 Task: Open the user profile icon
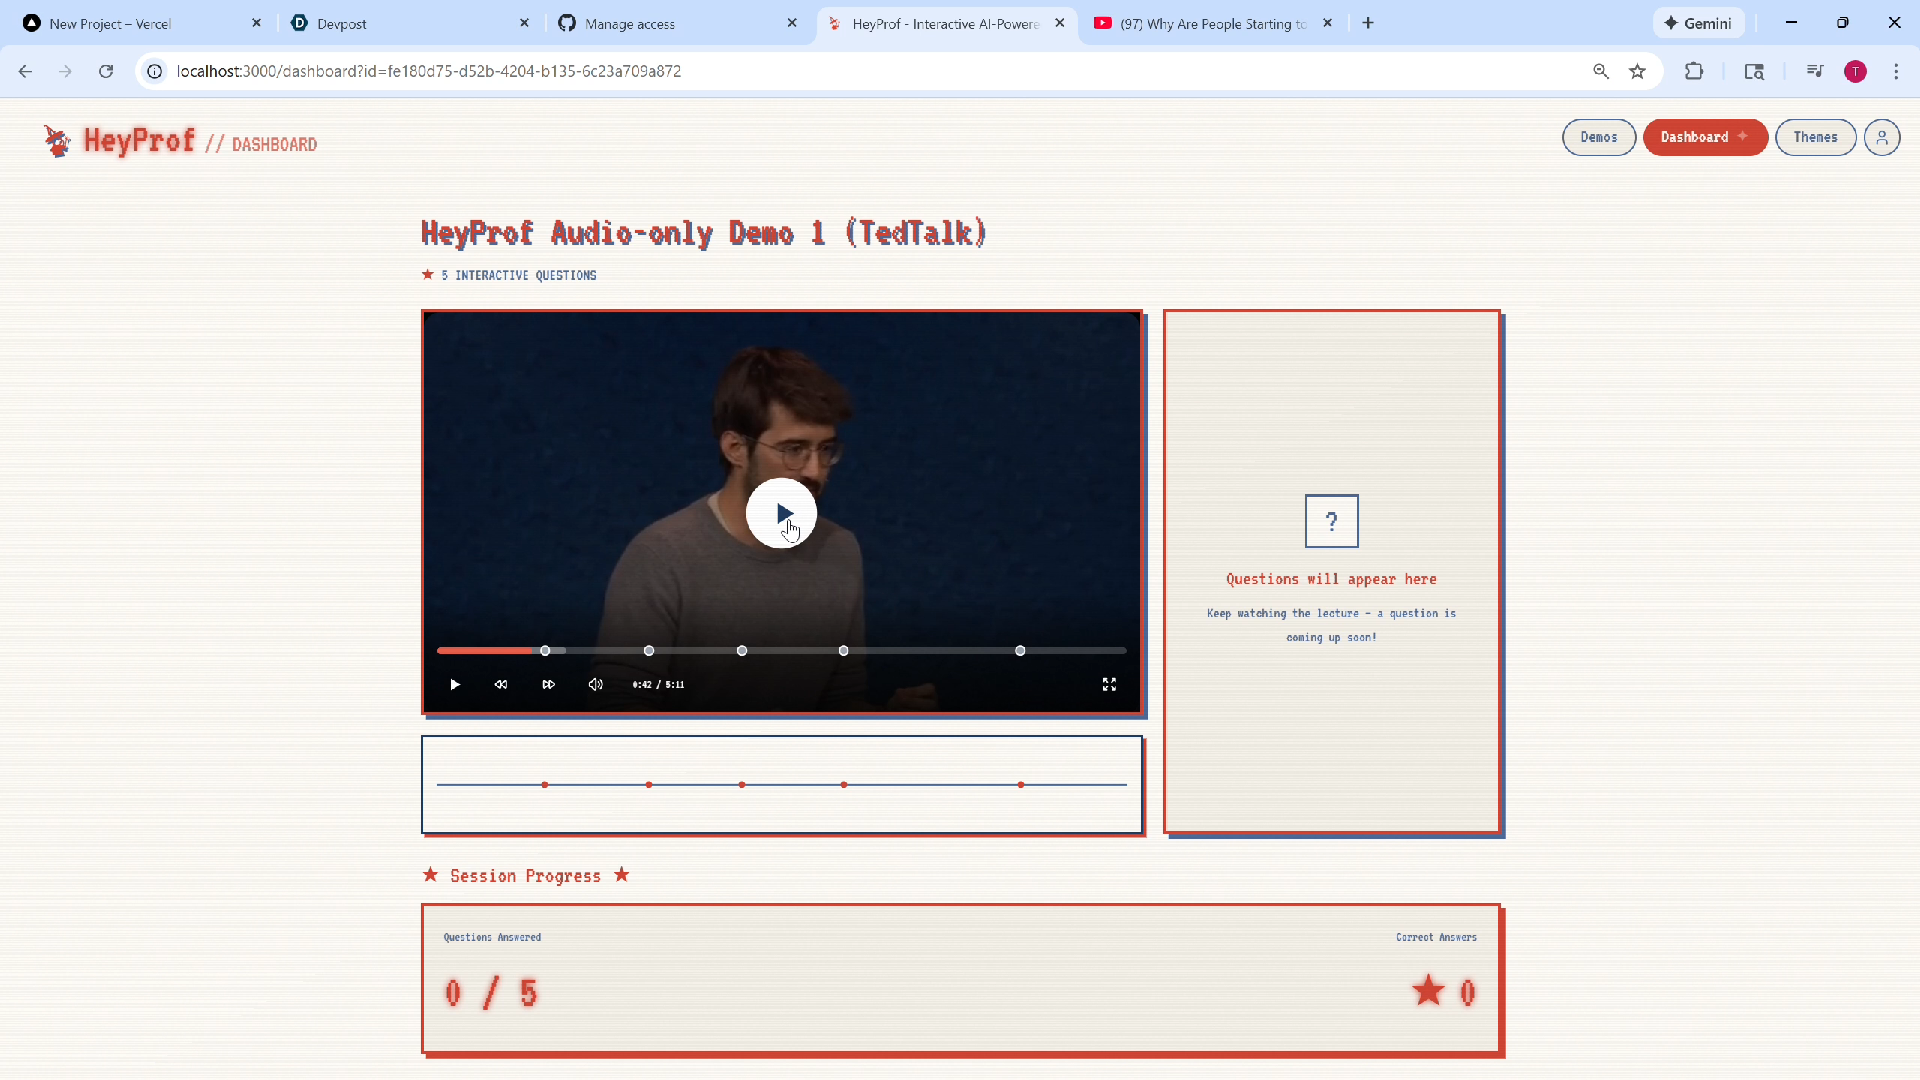[x=1881, y=137]
